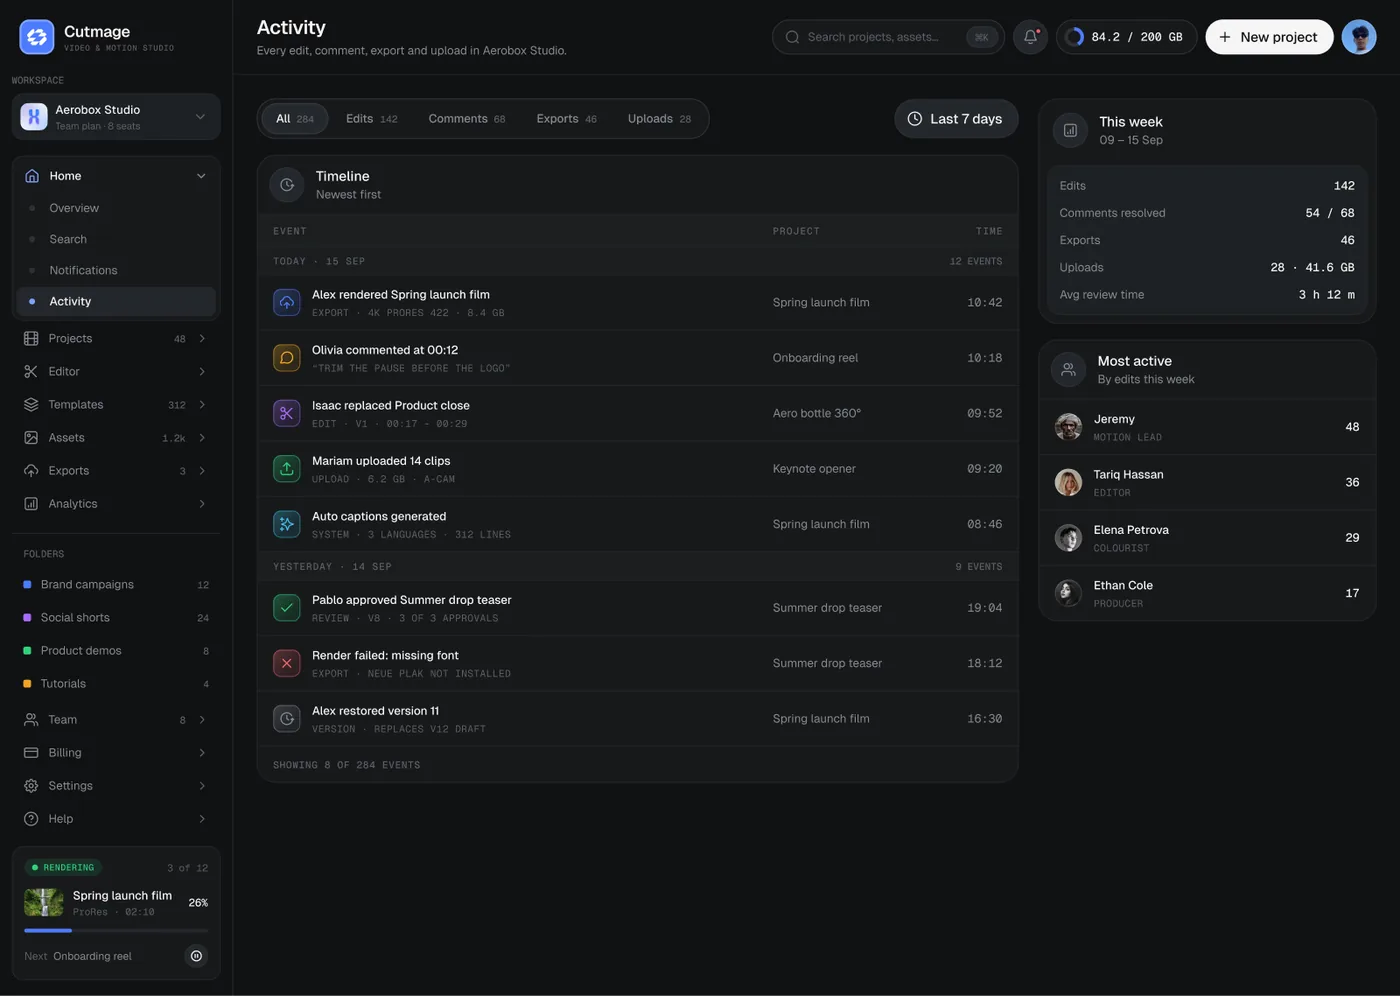Image resolution: width=1400 pixels, height=996 pixels.
Task: Open the Last 7 days range selector
Action: pos(955,119)
